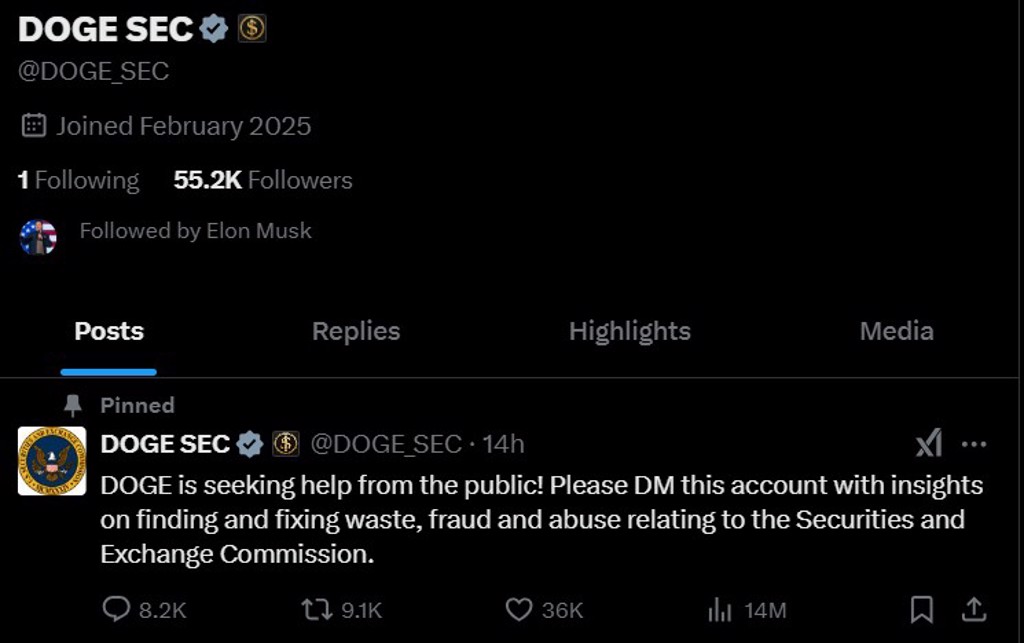
Task: Open the reply composer via speech bubble icon
Action: click(116, 609)
